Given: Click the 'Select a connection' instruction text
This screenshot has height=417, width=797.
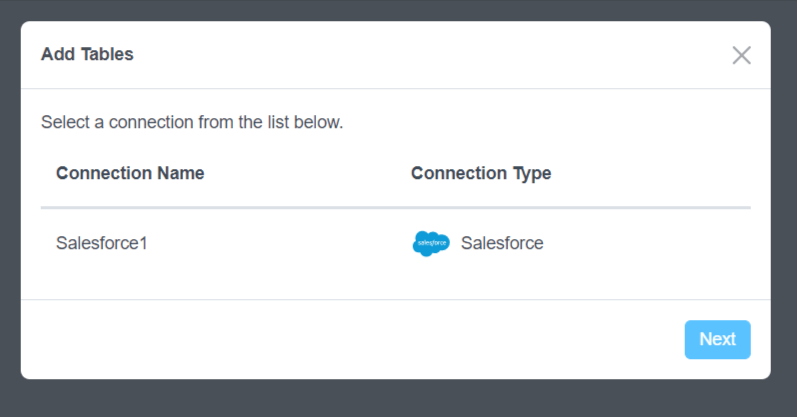Looking at the screenshot, I should pos(192,123).
